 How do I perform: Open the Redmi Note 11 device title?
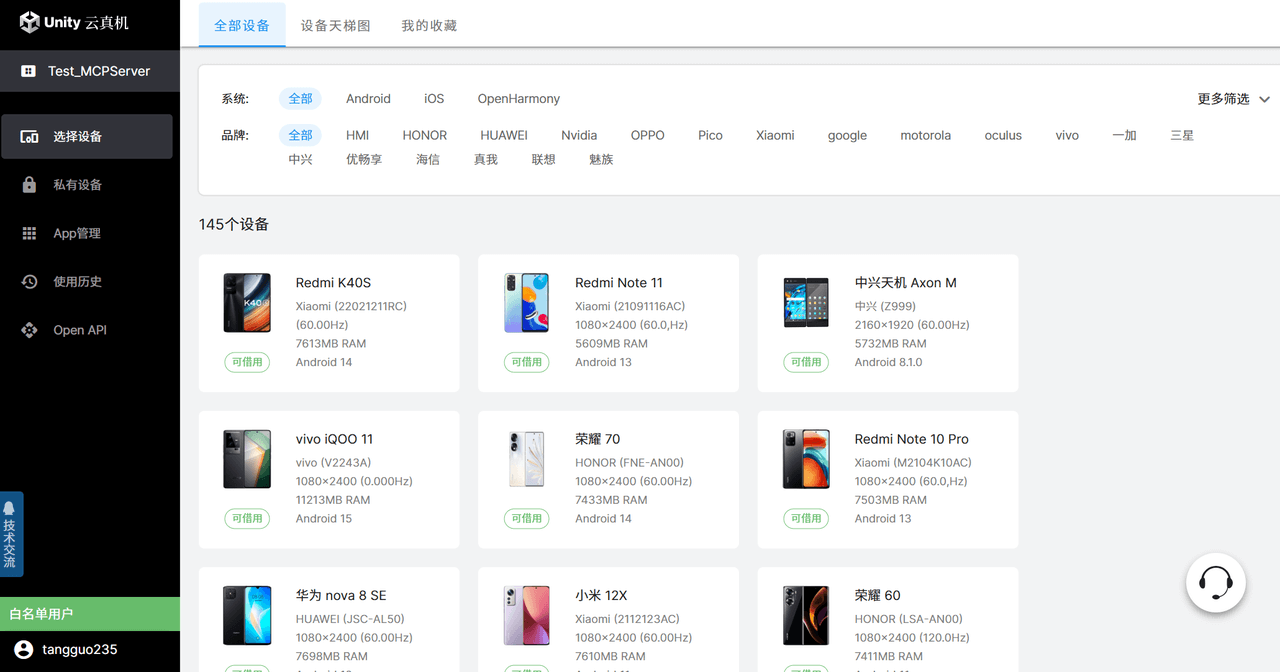click(618, 283)
